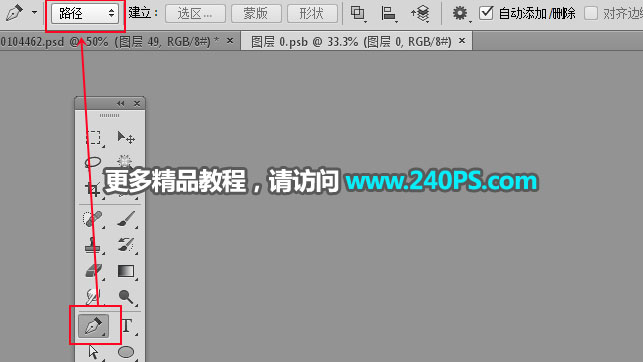
Task: Select the Lasso tool
Action: 93,162
